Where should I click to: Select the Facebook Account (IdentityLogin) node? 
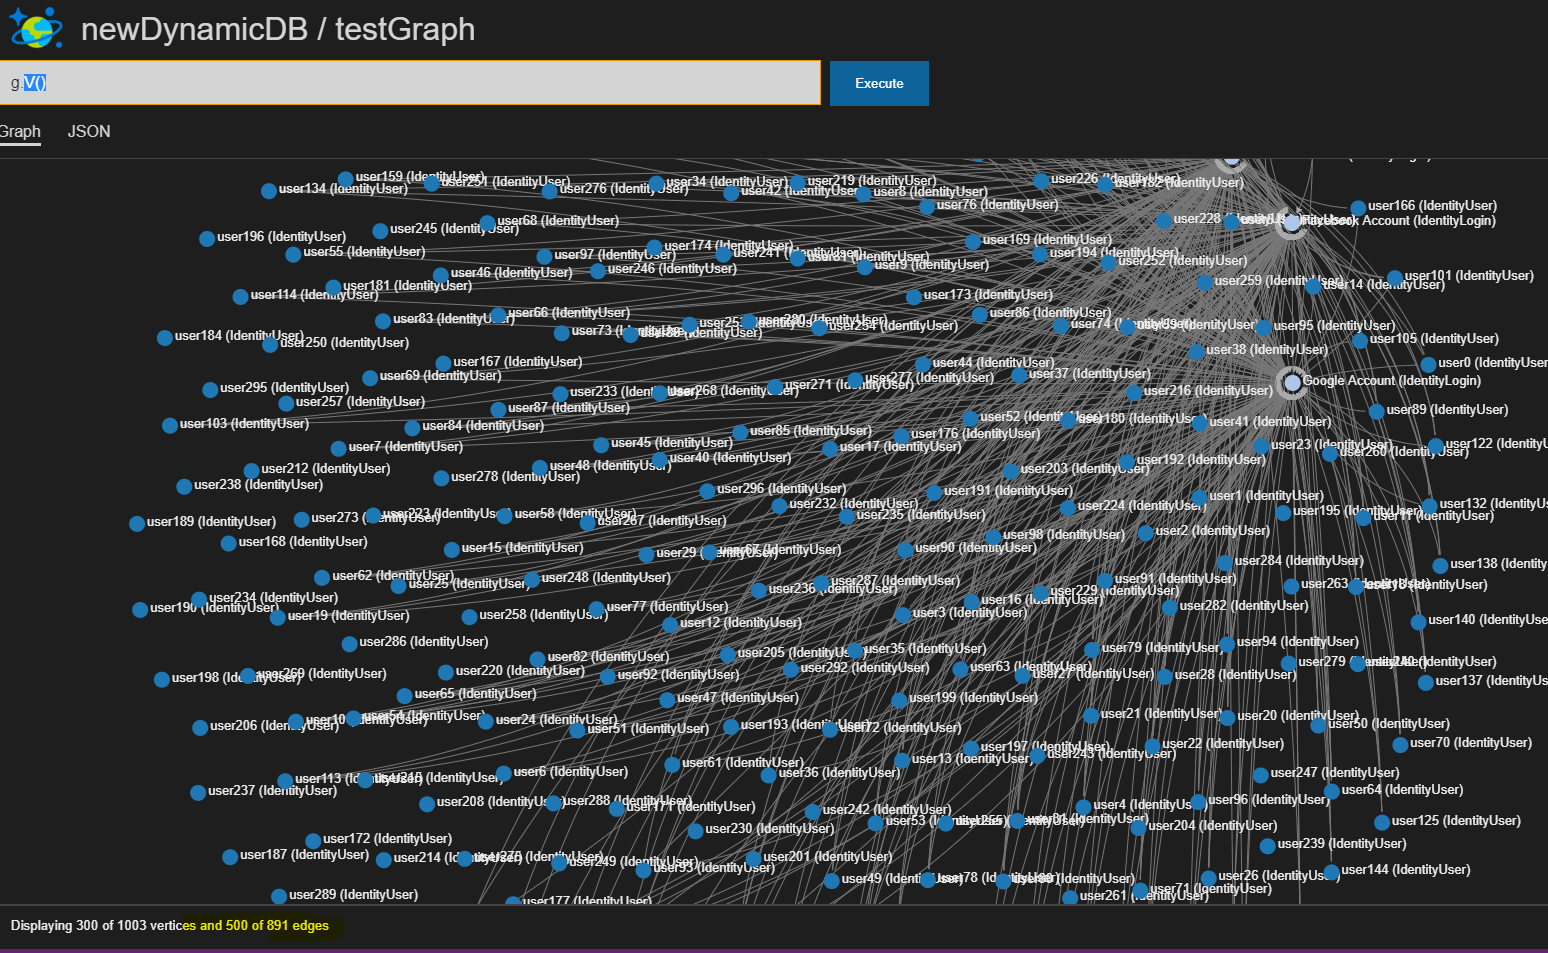point(1292,224)
